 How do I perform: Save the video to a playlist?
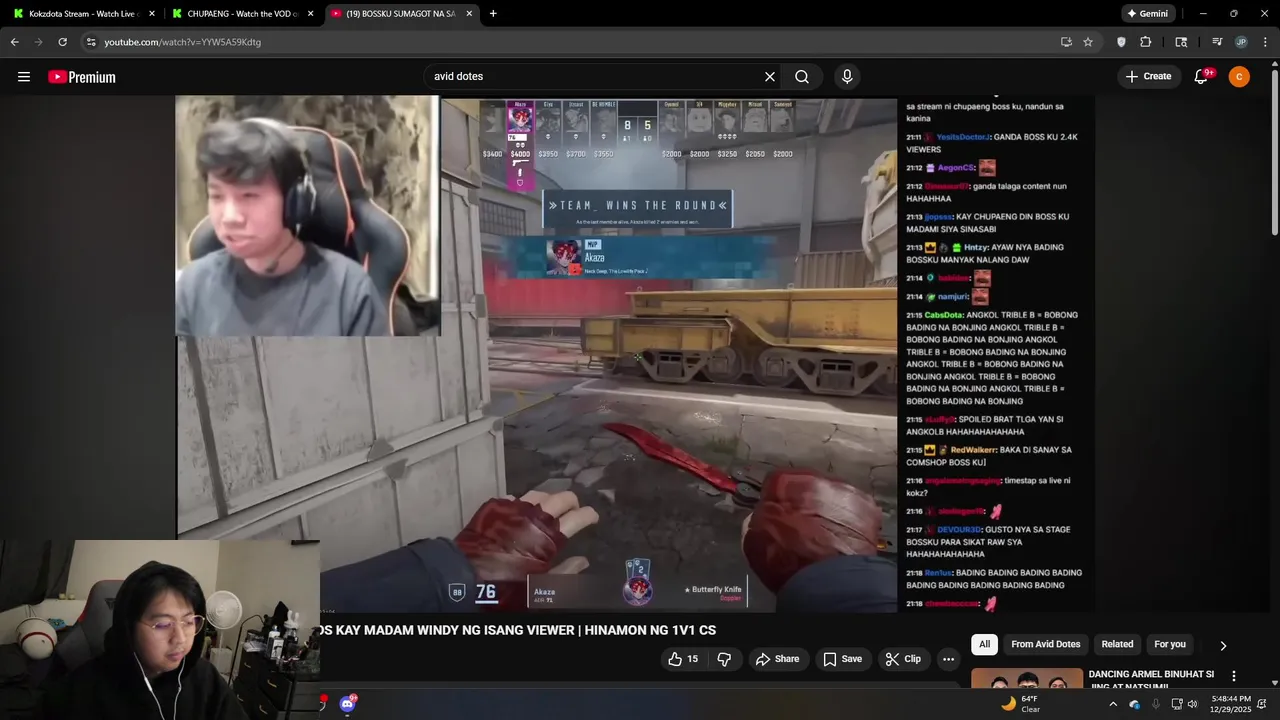tap(842, 659)
